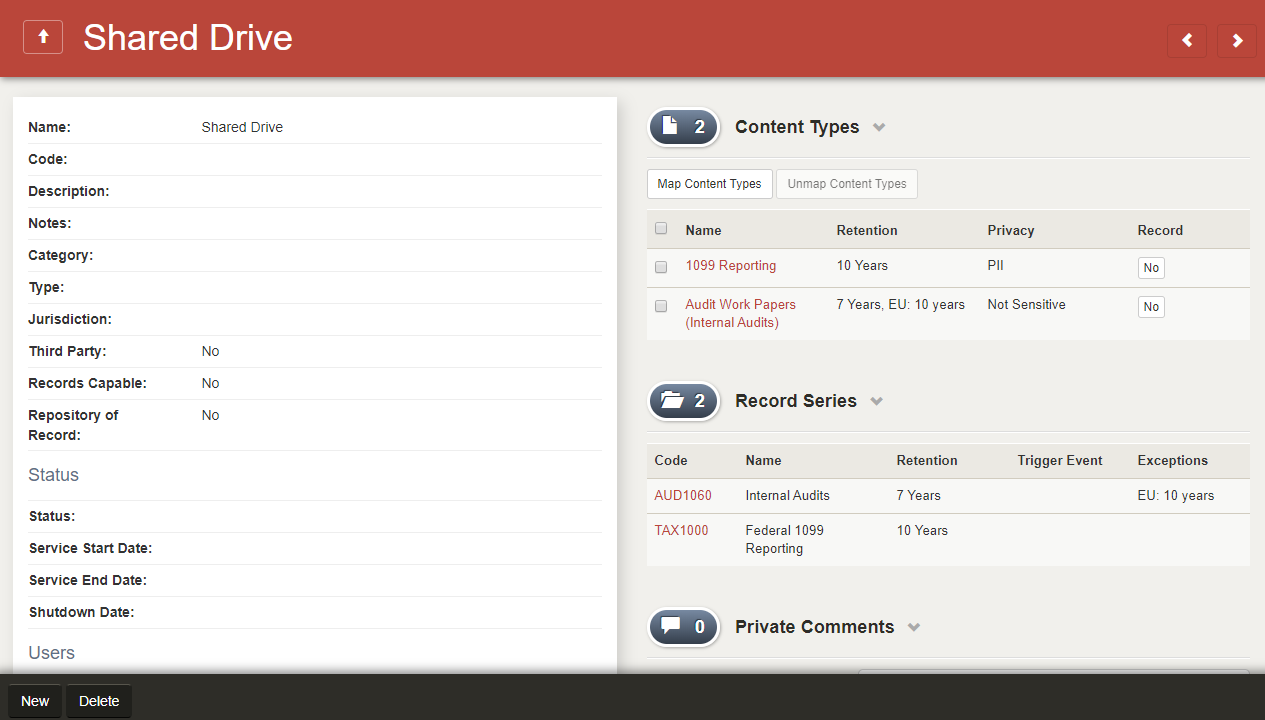Click New in the bottom toolbar
This screenshot has width=1265, height=720.
35,701
